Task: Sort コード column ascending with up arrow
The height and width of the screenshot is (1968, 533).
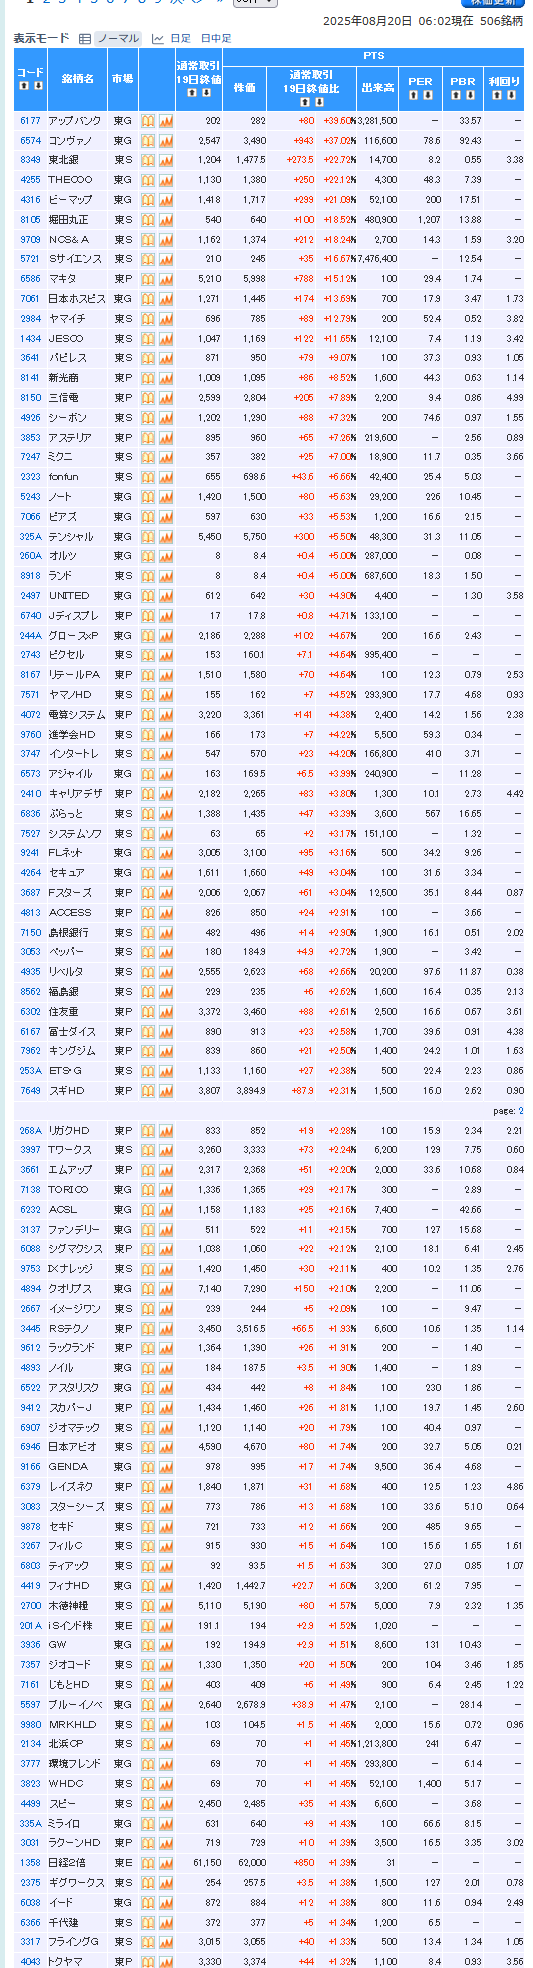Action: coord(23,86)
